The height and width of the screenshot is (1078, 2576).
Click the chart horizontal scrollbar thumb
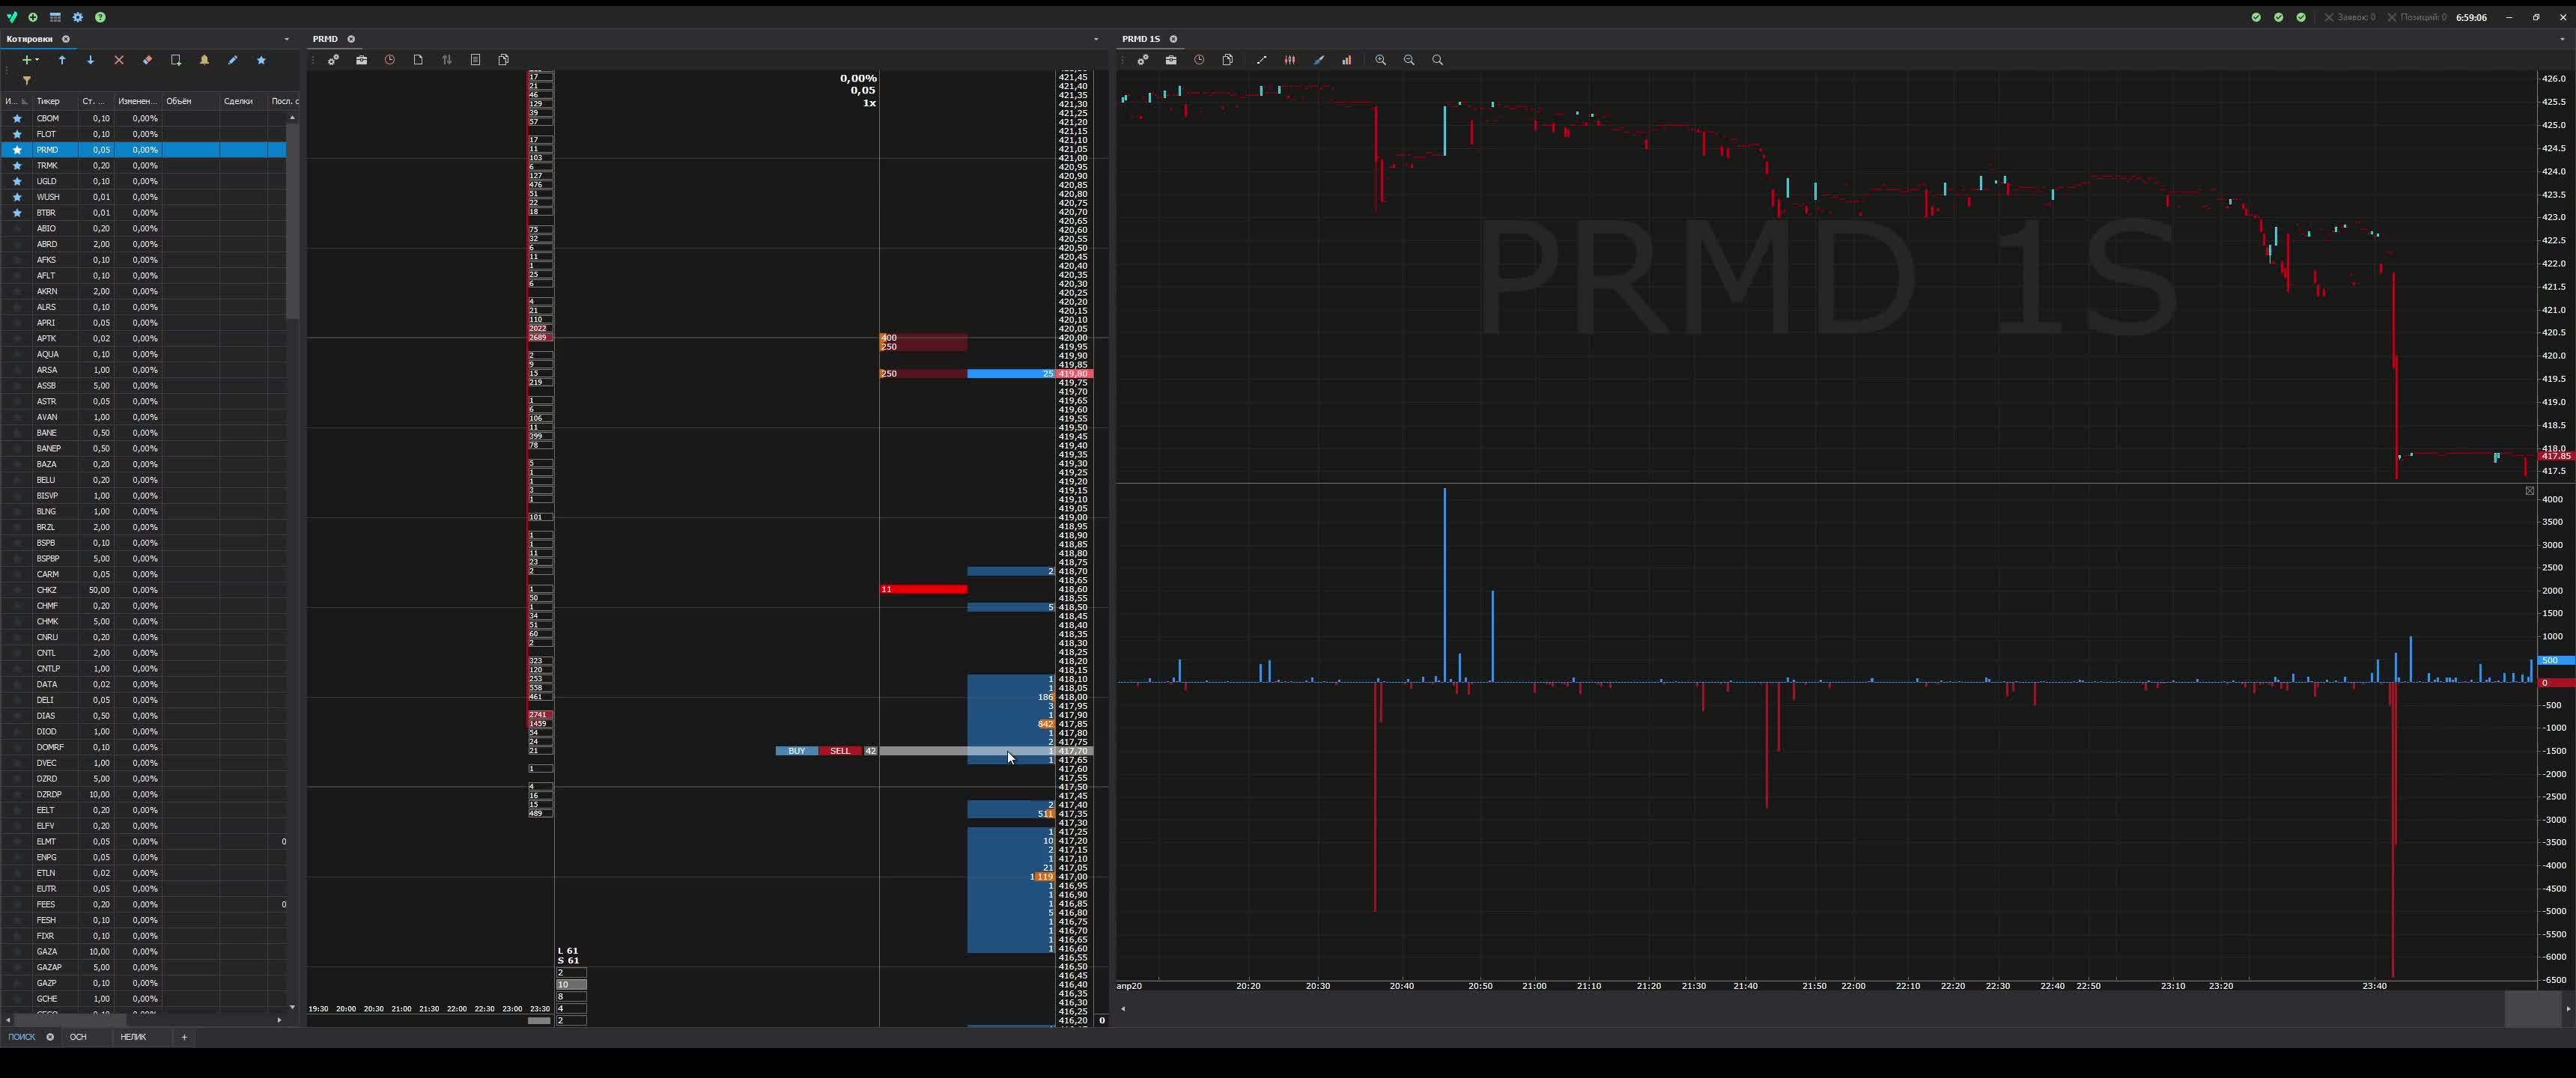(2532, 1009)
